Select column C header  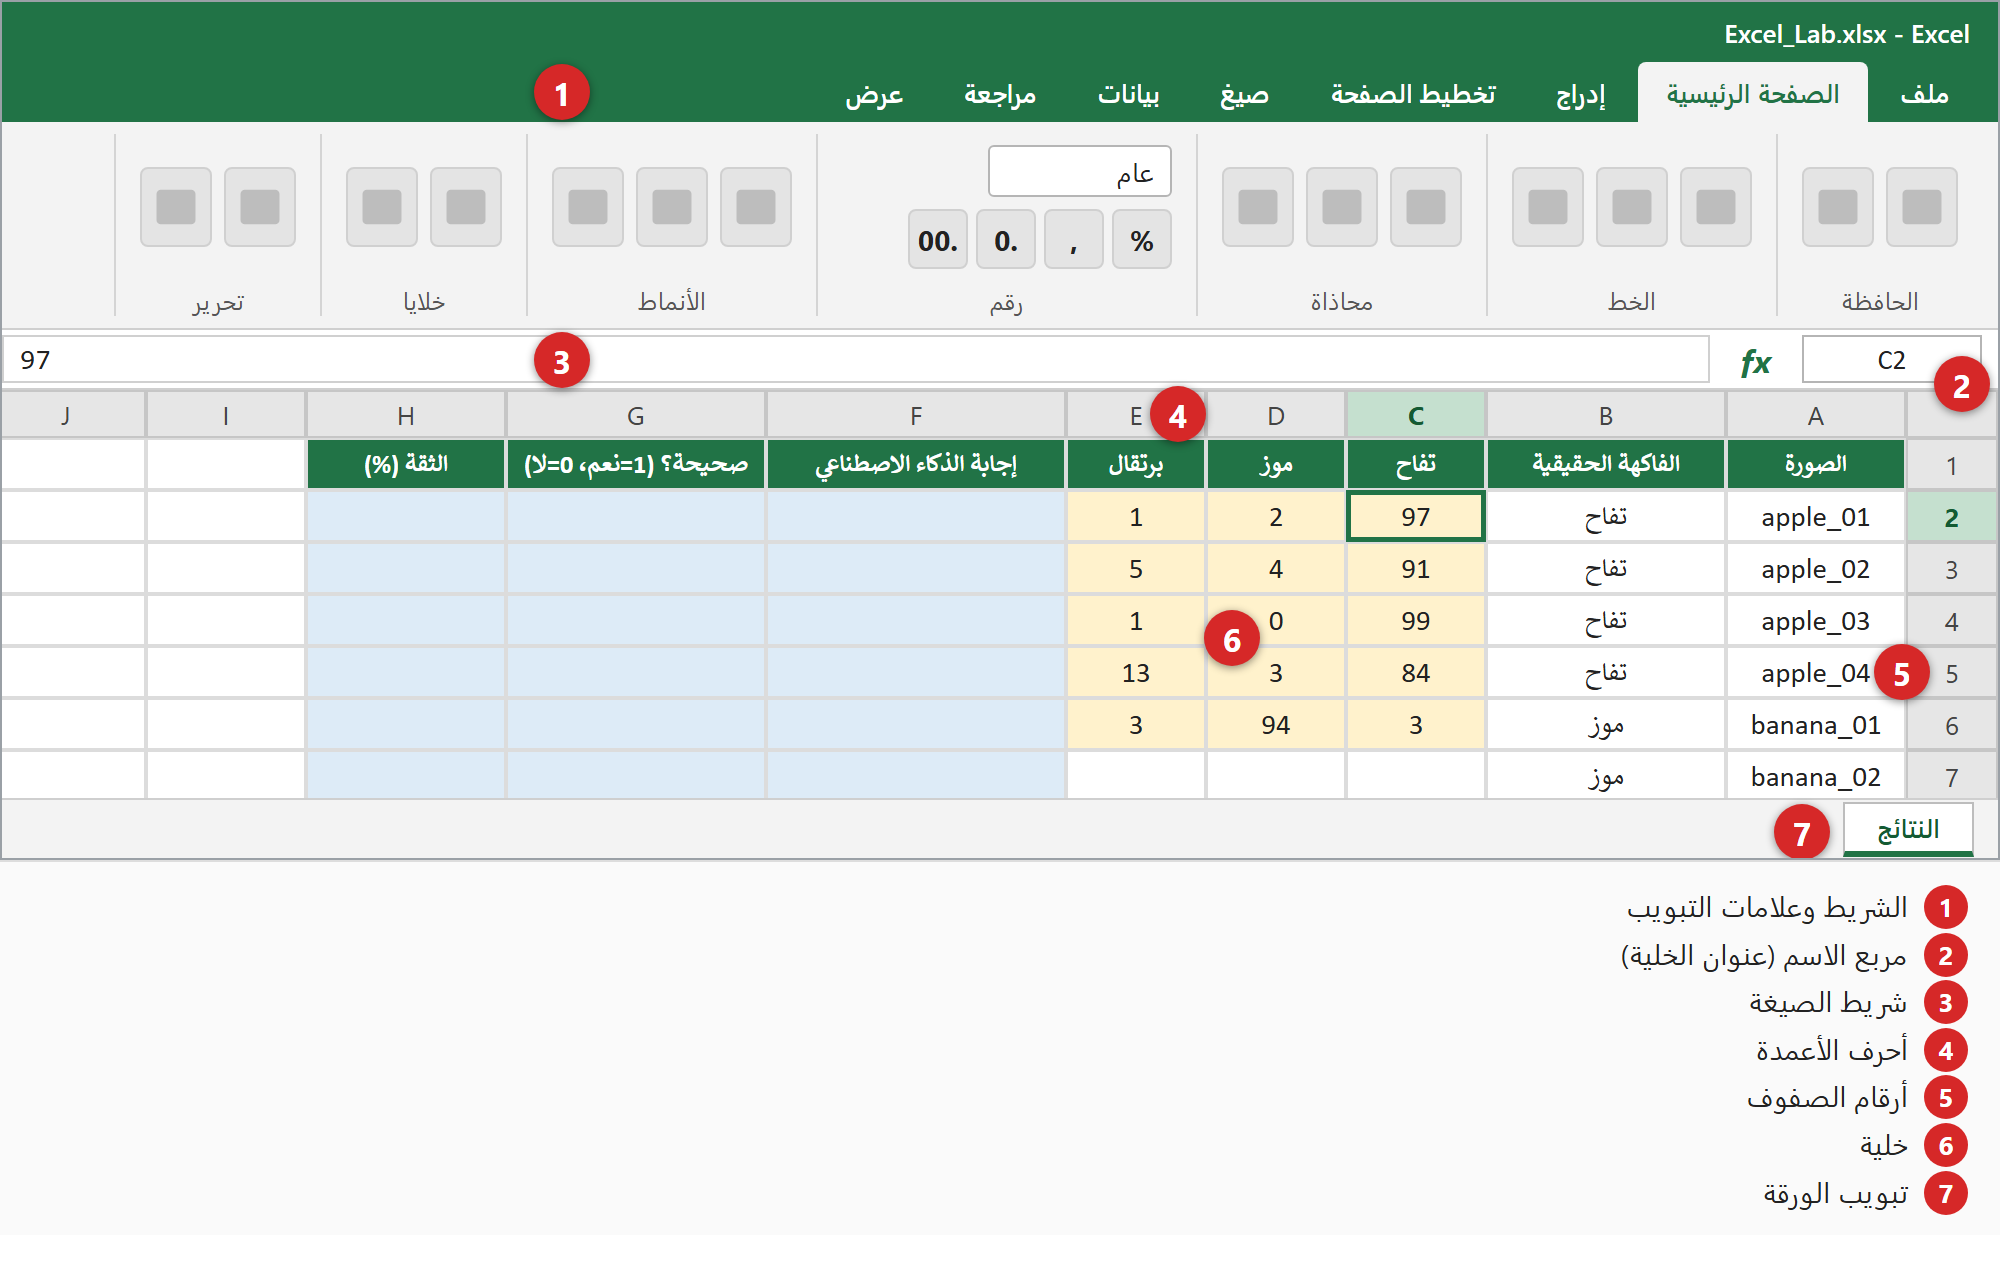[x=1416, y=415]
